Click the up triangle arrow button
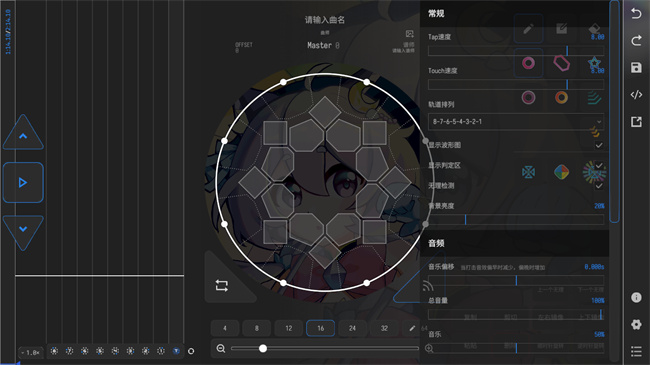 (x=23, y=132)
